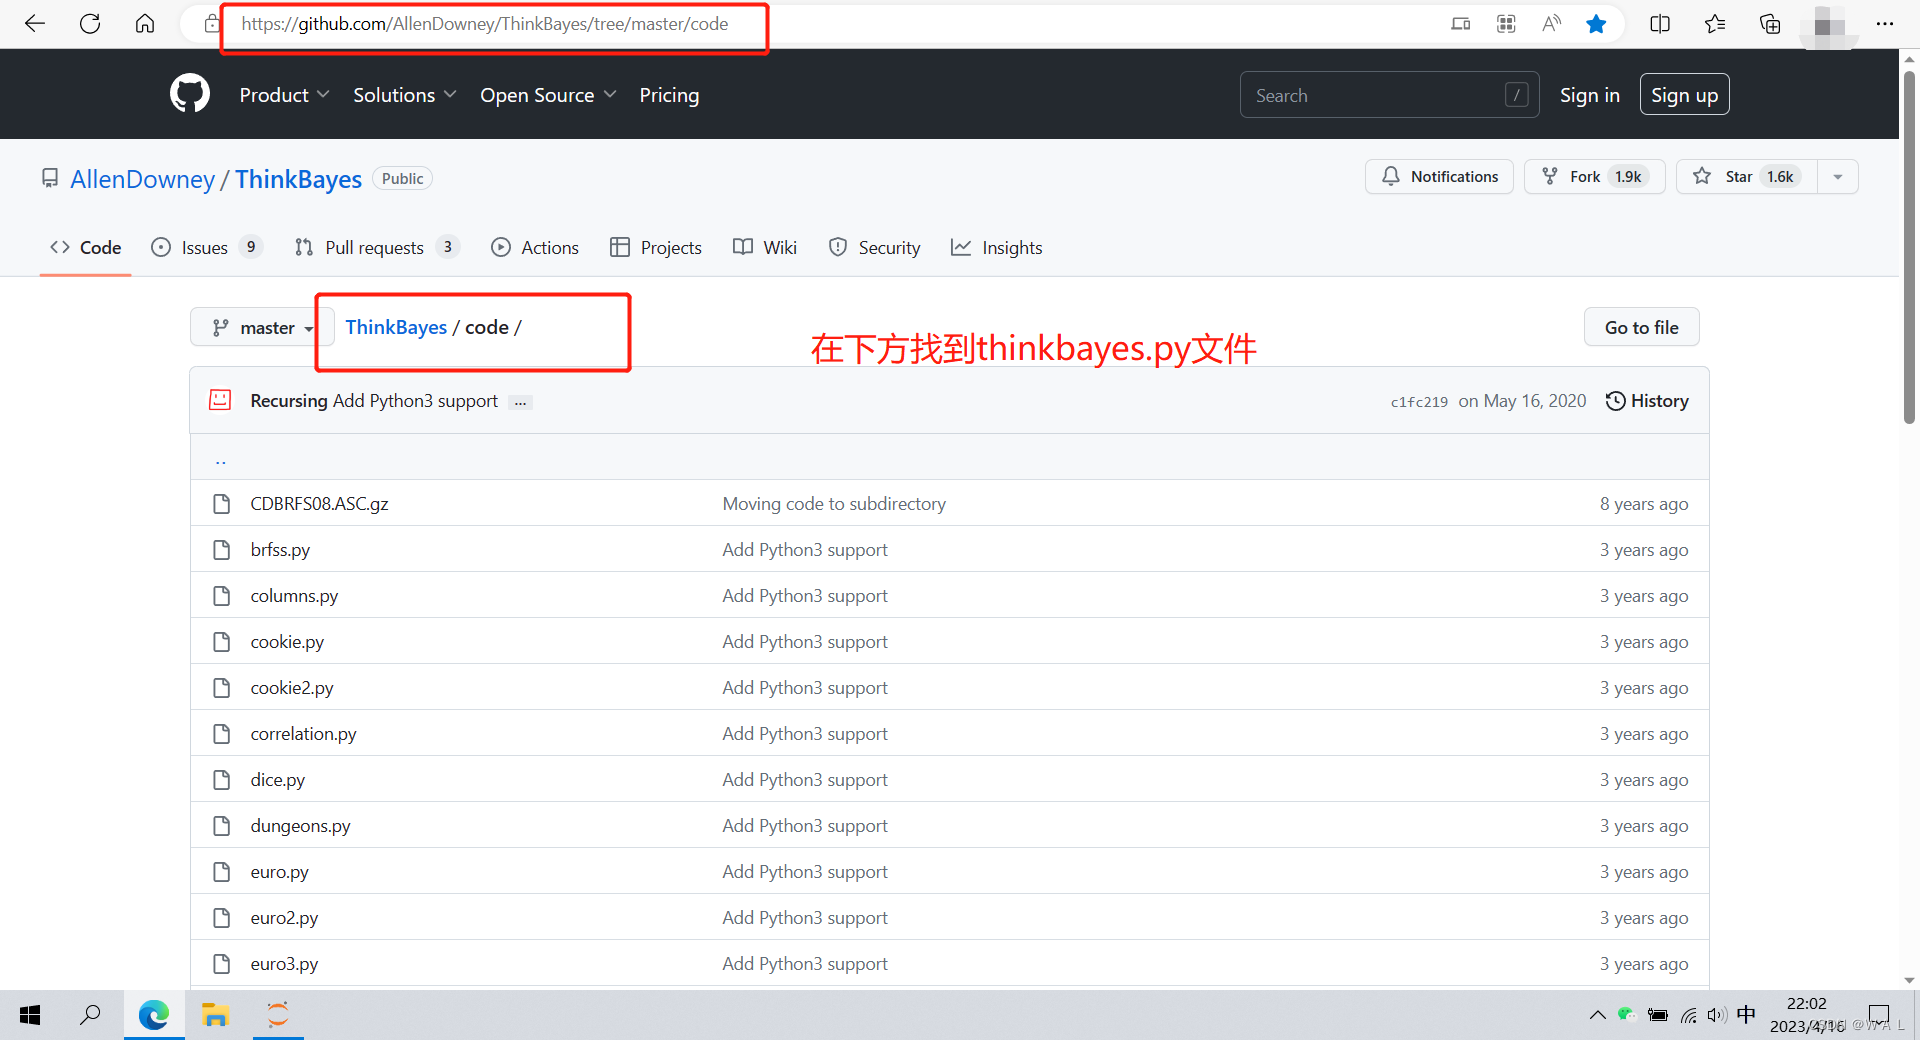Open the Pricing page
The width and height of the screenshot is (1920, 1040).
point(669,95)
